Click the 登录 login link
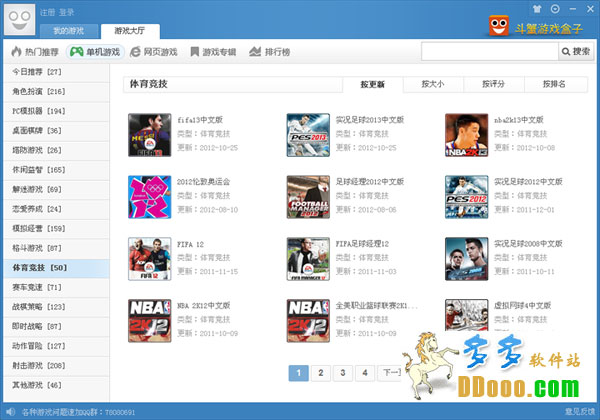 tap(67, 13)
